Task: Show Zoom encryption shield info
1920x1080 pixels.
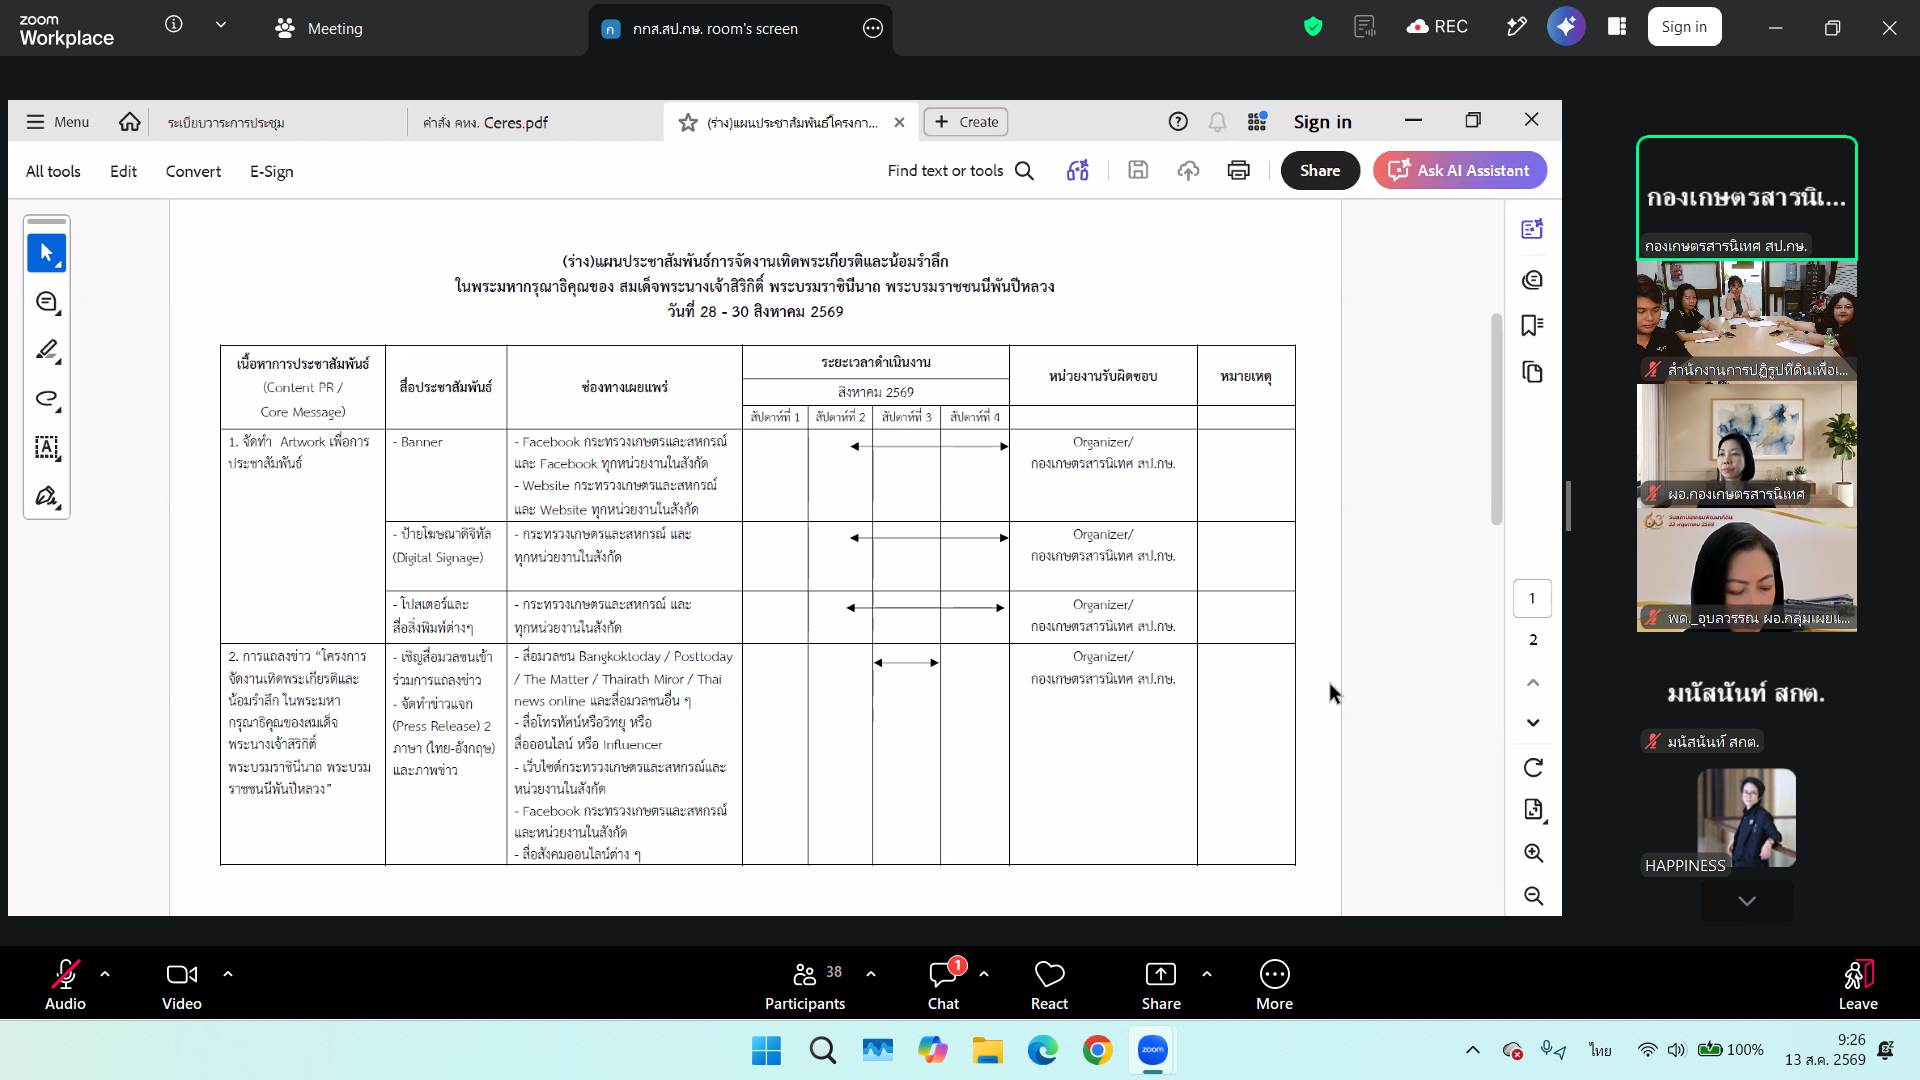Action: tap(1313, 27)
